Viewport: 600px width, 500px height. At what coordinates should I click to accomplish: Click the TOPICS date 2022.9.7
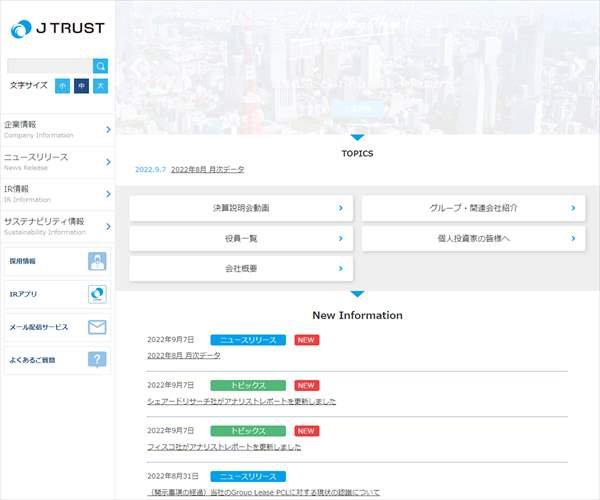tap(151, 169)
